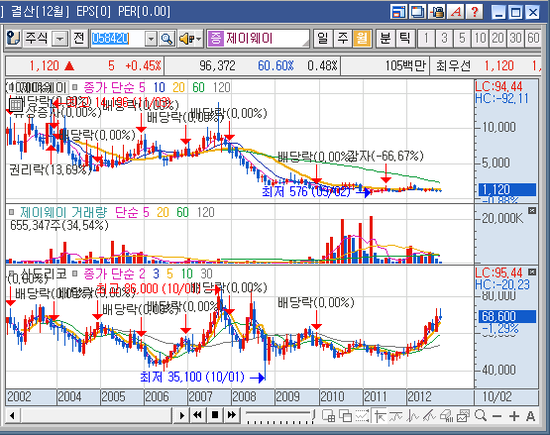
Task: Zoom out with the minus icon
Action: 497,416
